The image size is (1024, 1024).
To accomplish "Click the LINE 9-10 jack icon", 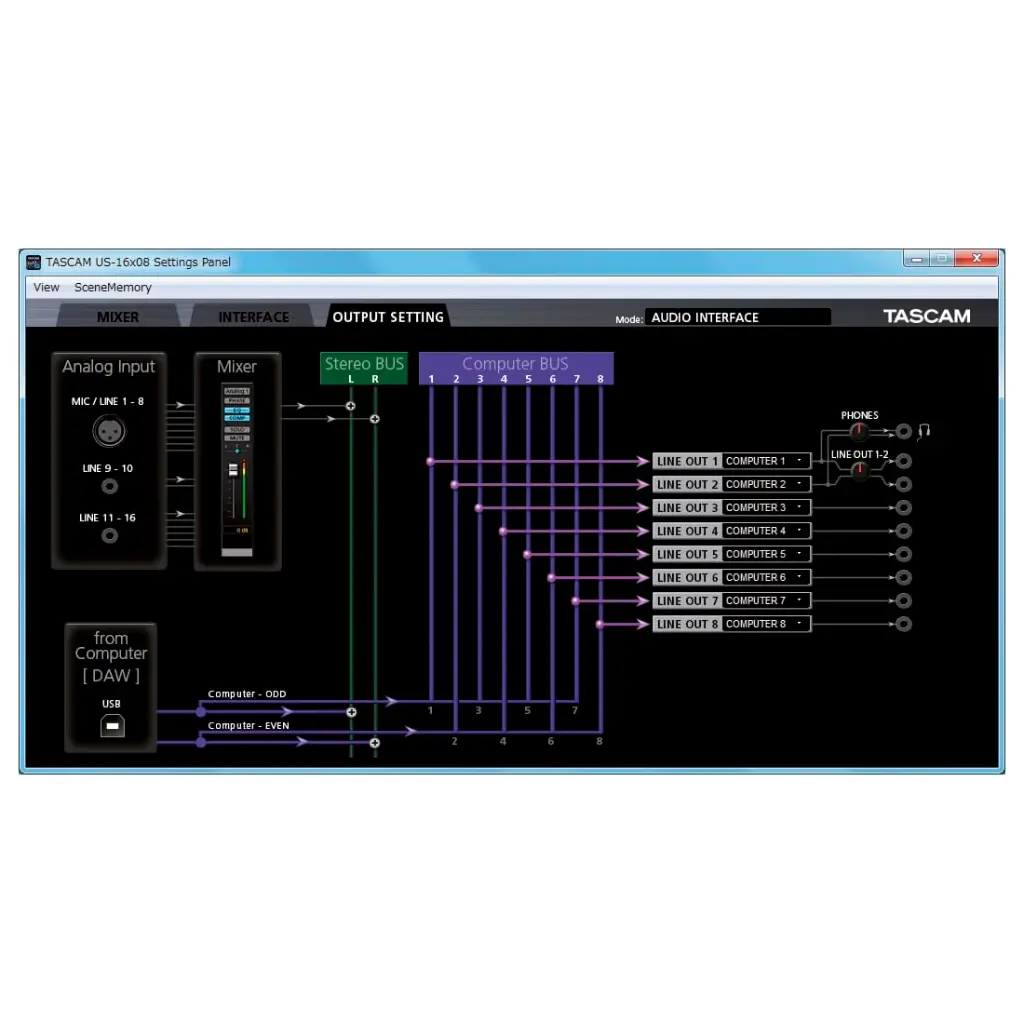I will (x=110, y=486).
